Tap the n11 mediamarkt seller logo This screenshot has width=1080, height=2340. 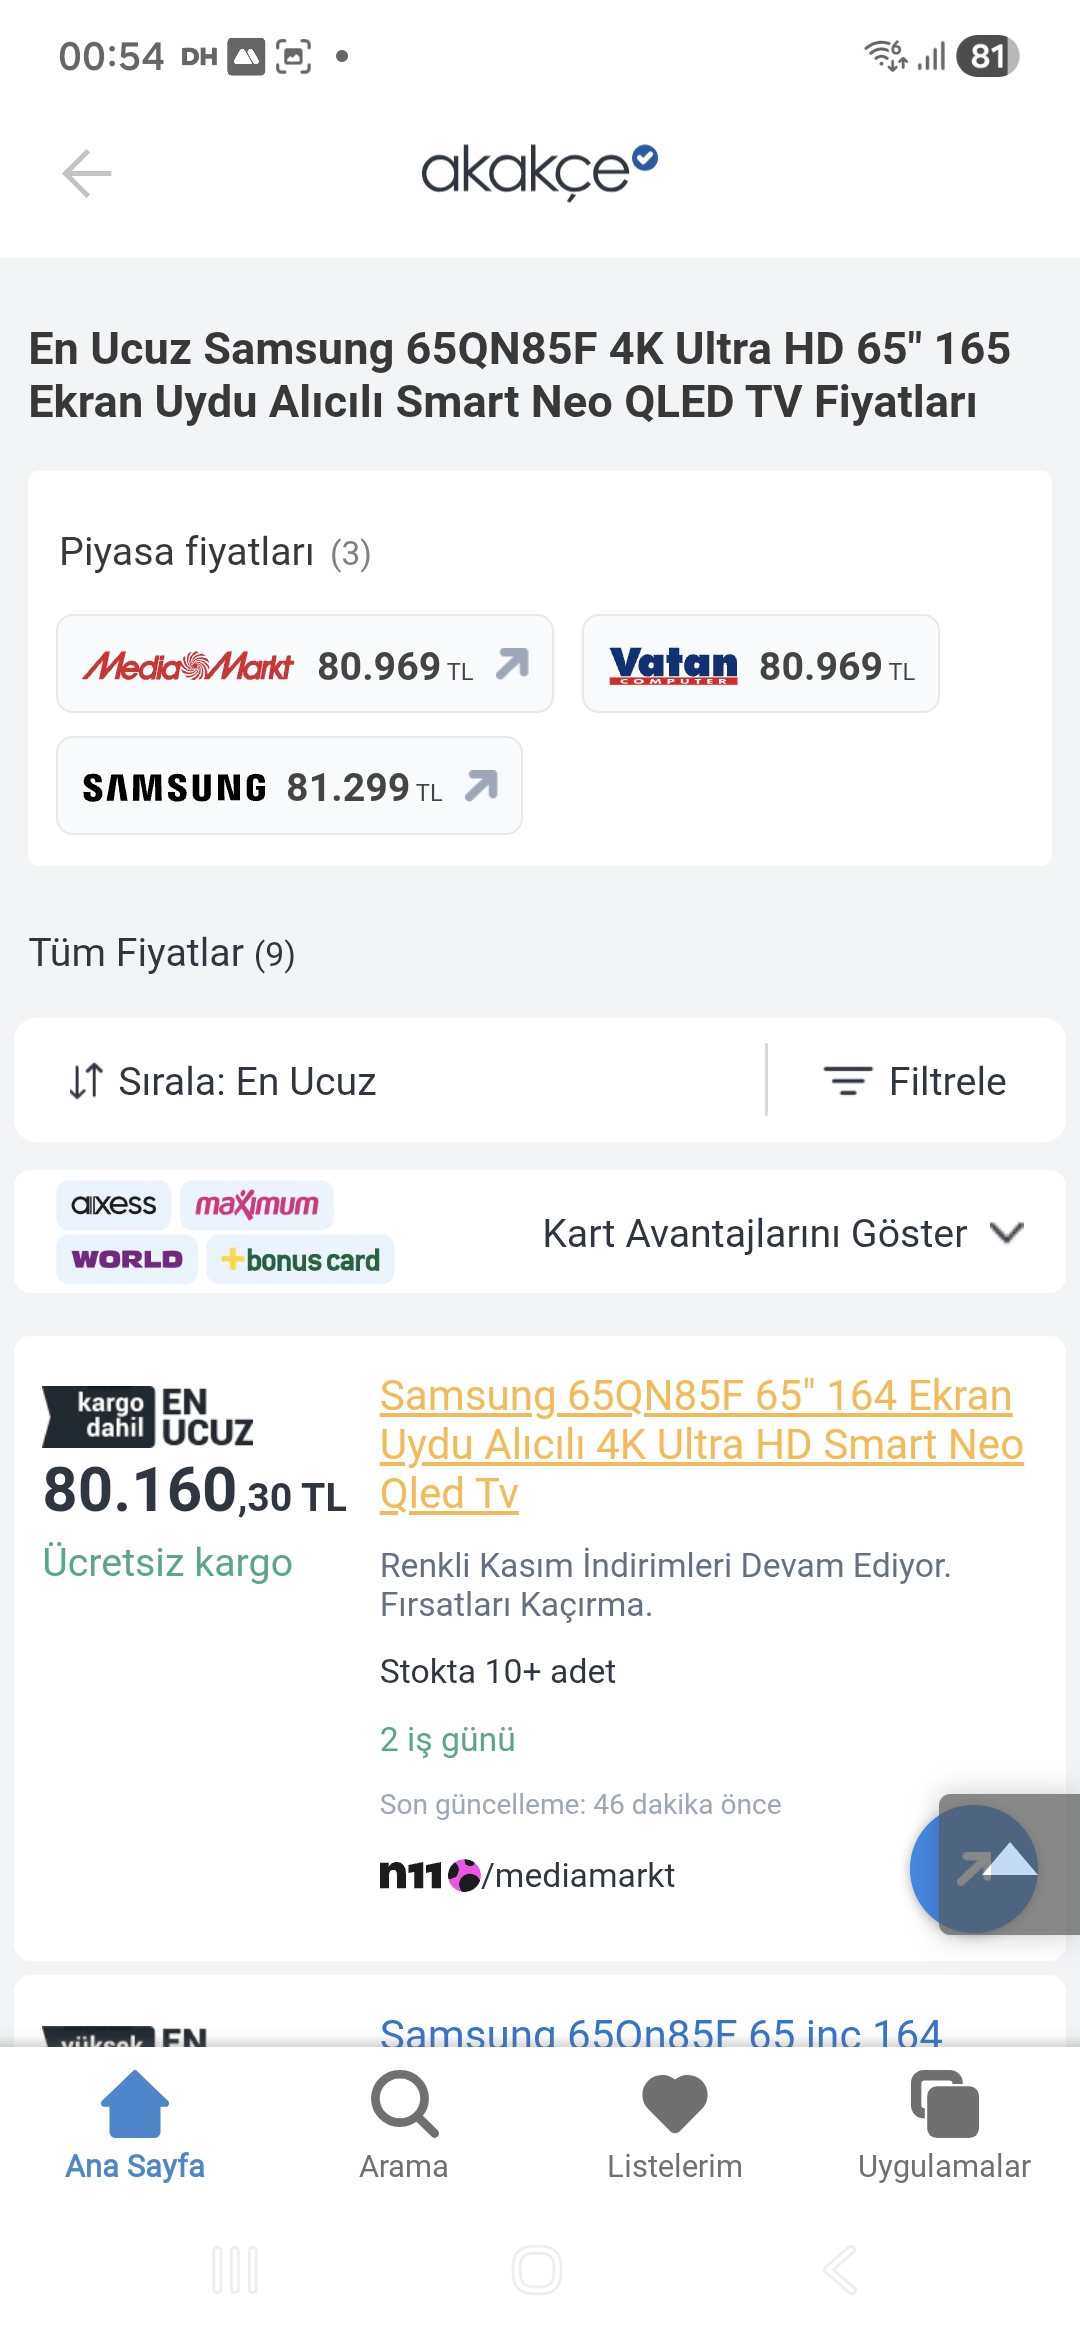pos(528,1875)
